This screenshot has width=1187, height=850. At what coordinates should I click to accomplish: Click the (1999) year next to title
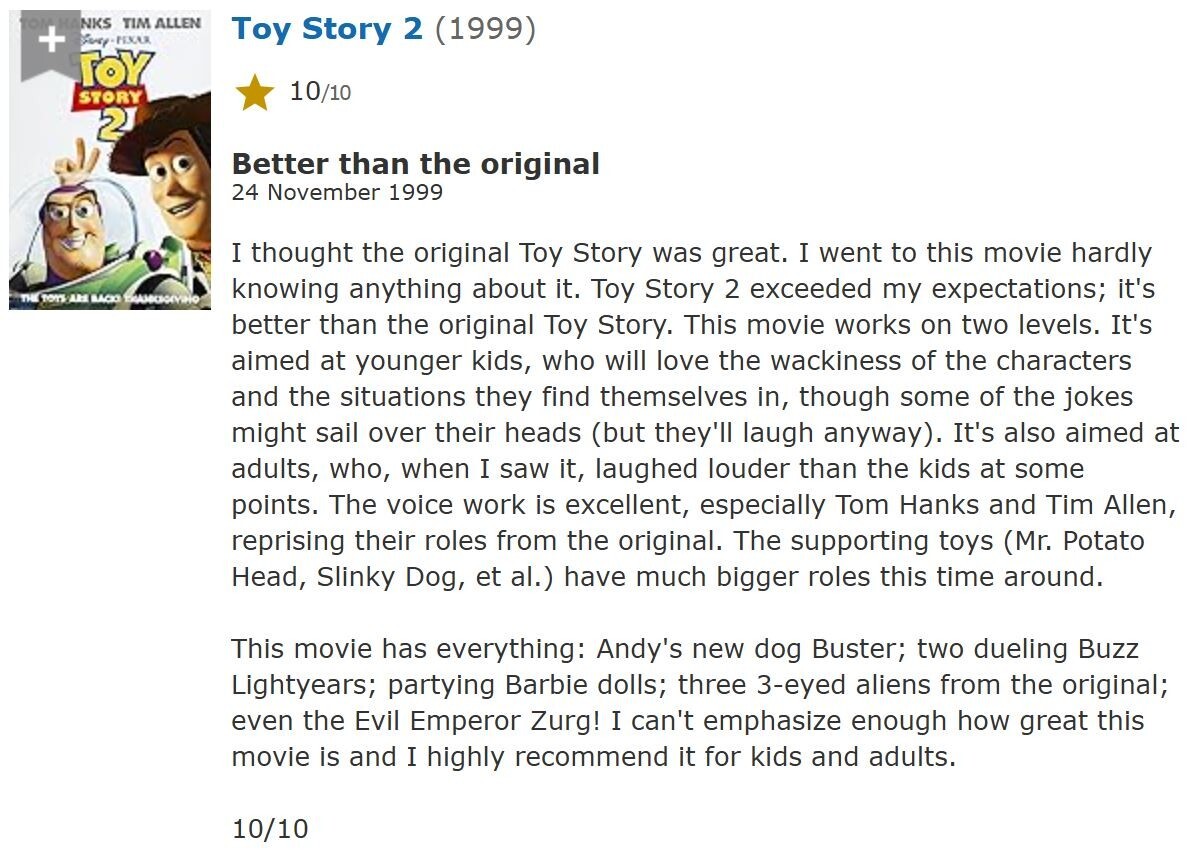click(x=485, y=29)
